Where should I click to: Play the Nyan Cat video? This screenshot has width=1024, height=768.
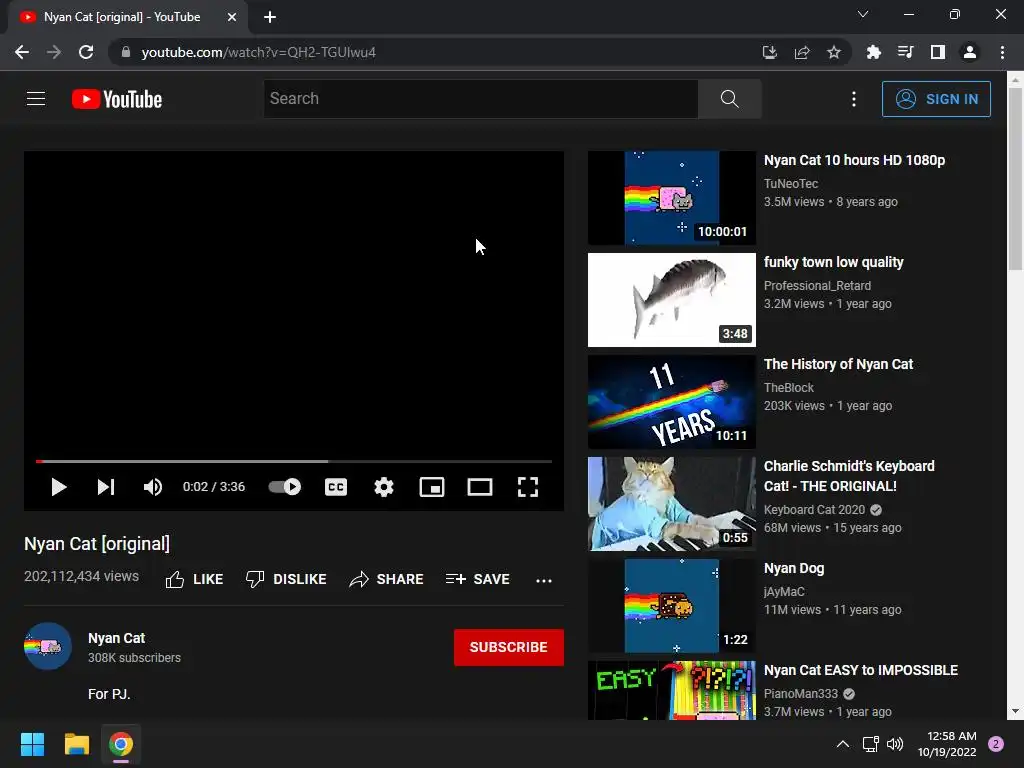59,487
